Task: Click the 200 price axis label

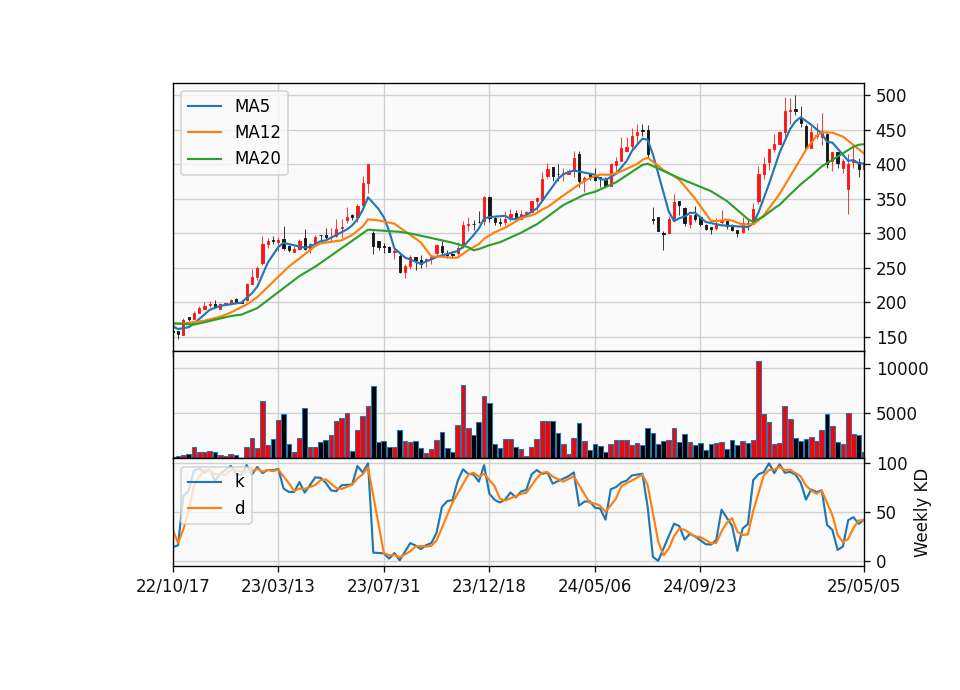Action: 891,303
